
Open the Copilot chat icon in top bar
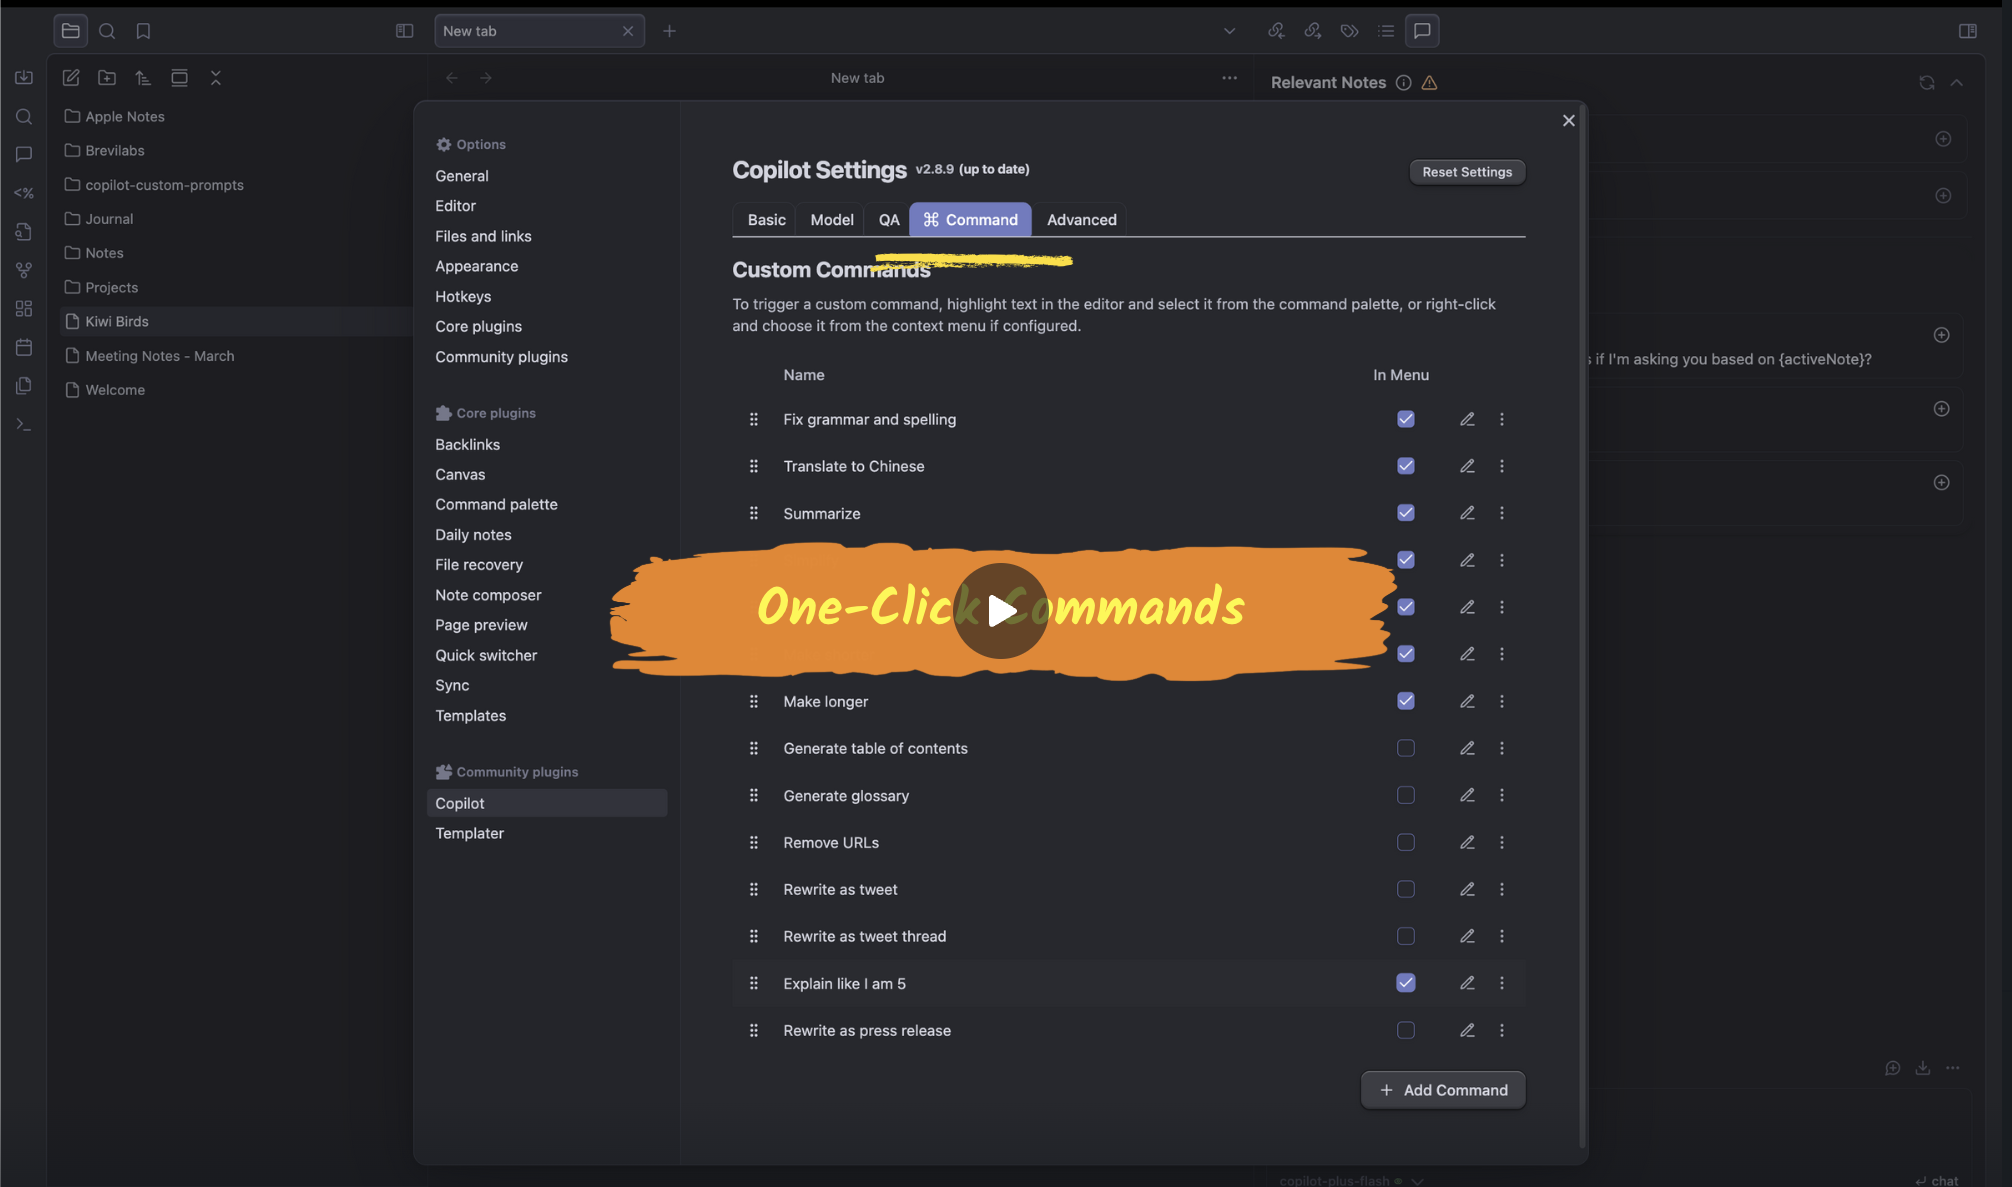click(1421, 31)
